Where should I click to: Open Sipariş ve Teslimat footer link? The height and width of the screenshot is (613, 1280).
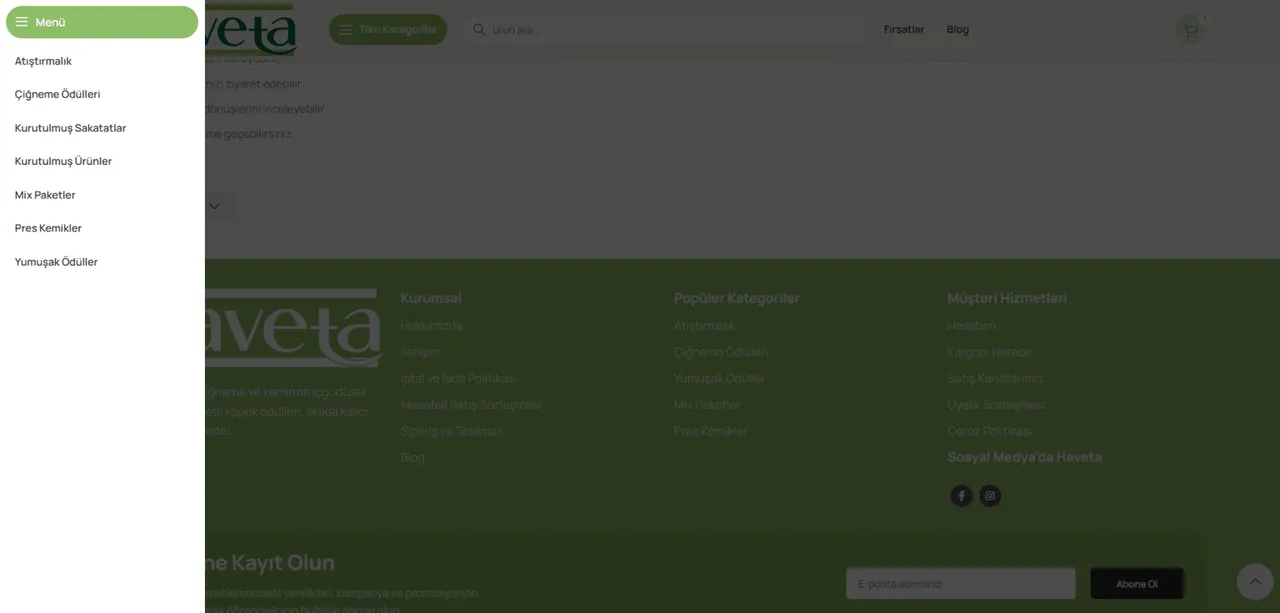[451, 431]
